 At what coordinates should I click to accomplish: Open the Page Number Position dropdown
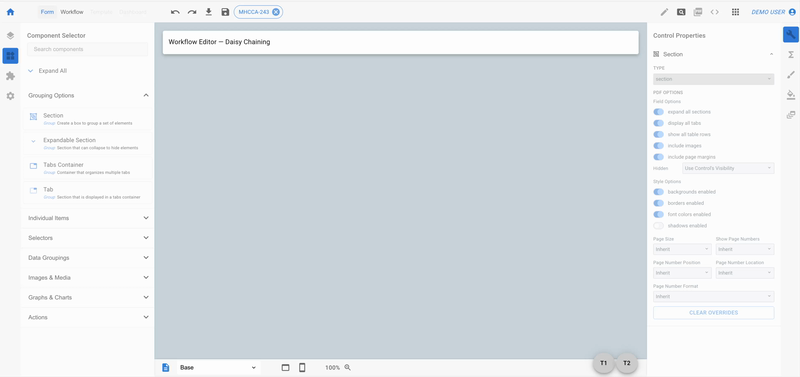click(682, 273)
